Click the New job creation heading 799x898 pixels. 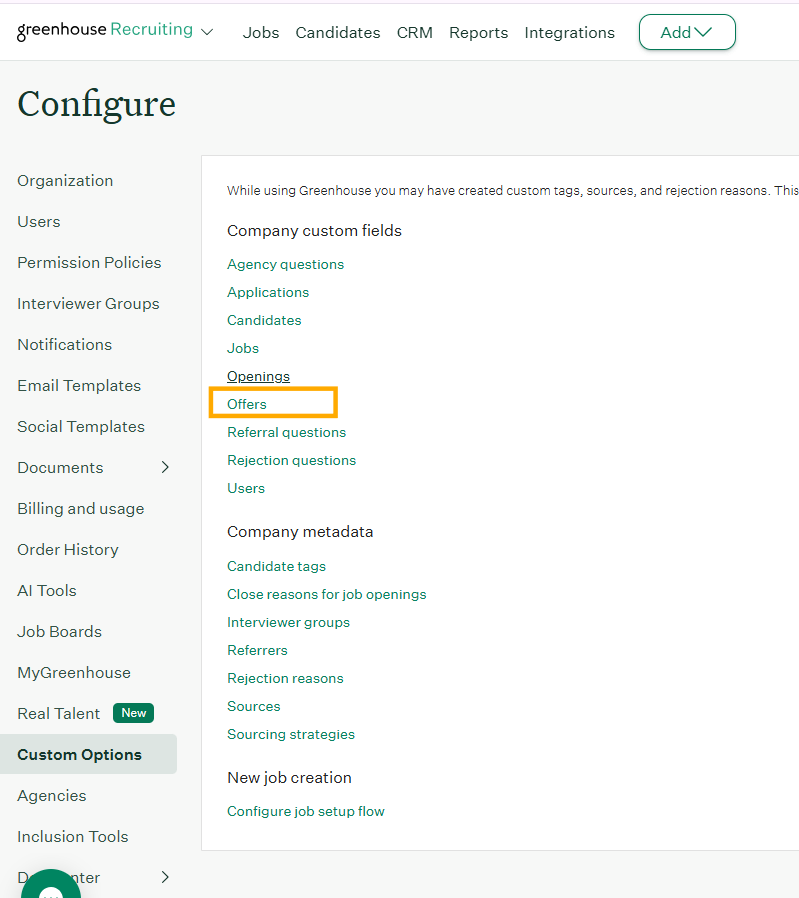289,778
